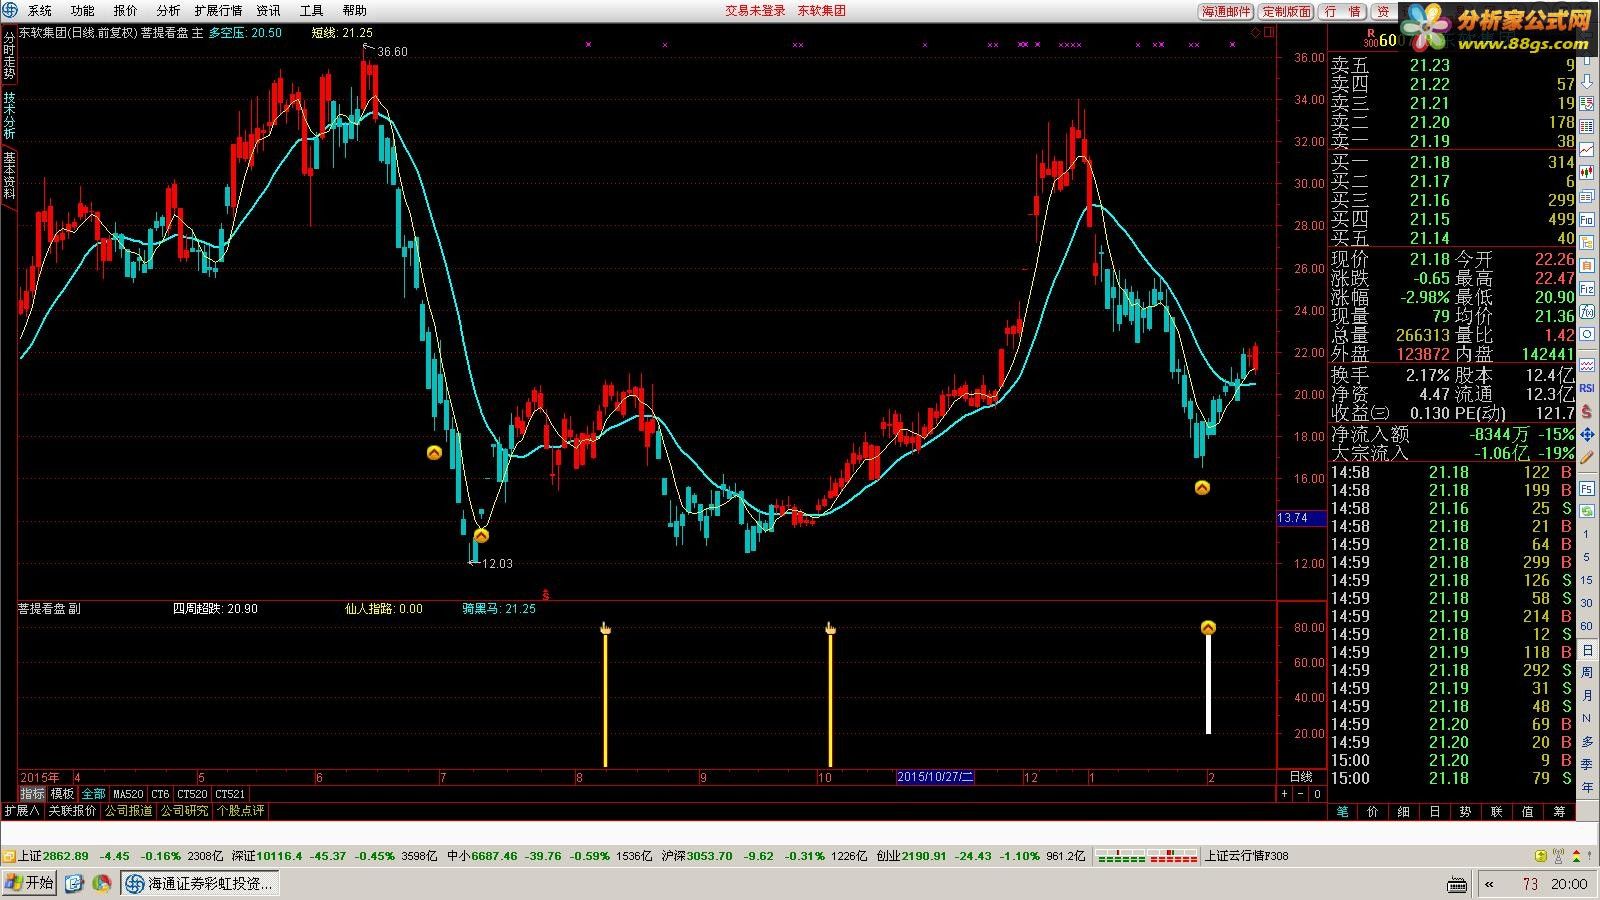Image resolution: width=1600 pixels, height=900 pixels.
Task: Select the CT521 indicator tab
Action: coord(230,794)
